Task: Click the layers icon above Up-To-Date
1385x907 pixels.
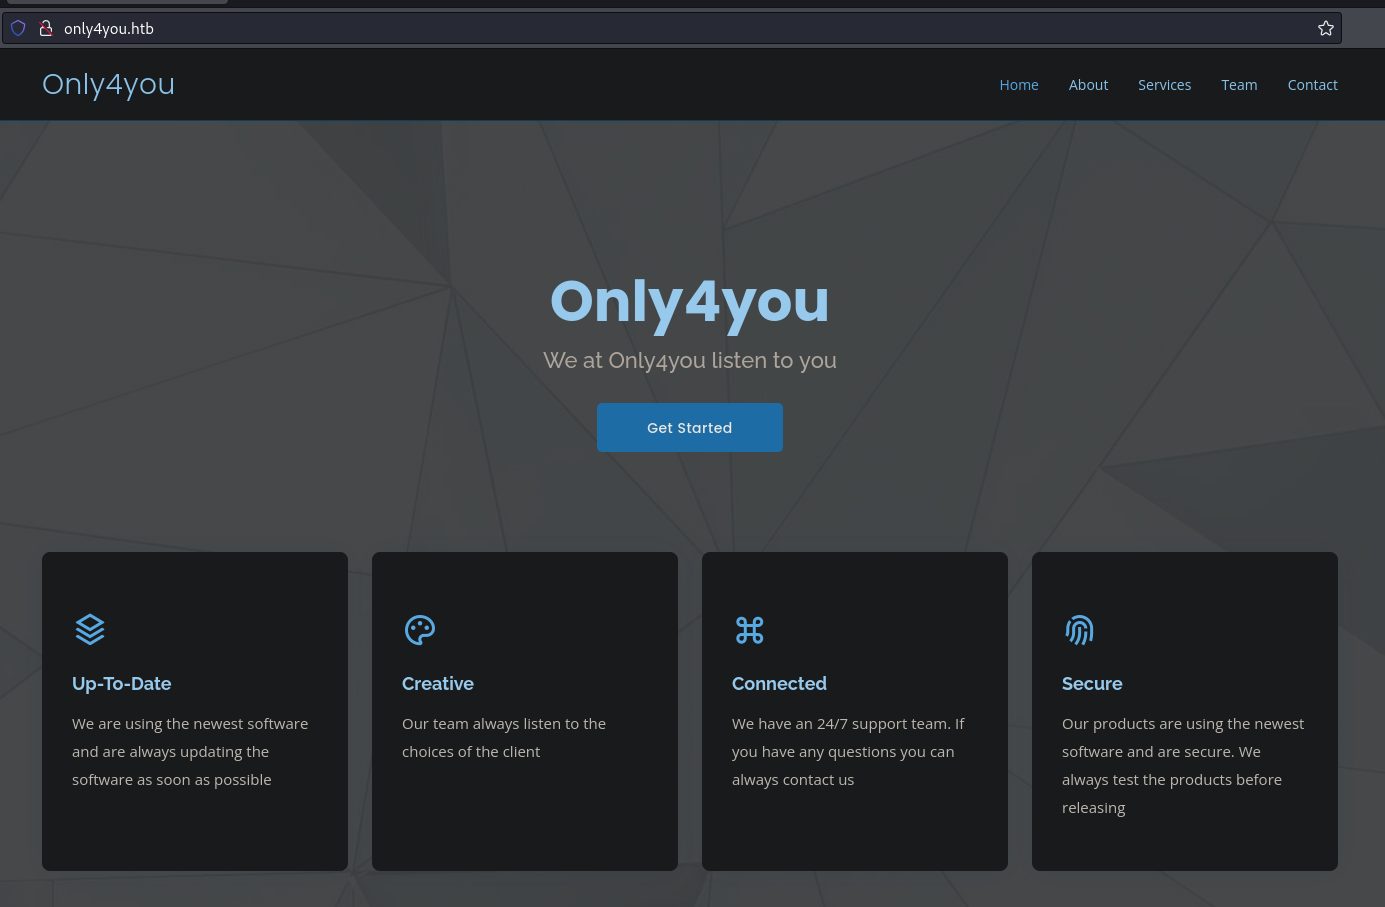Action: [x=90, y=629]
